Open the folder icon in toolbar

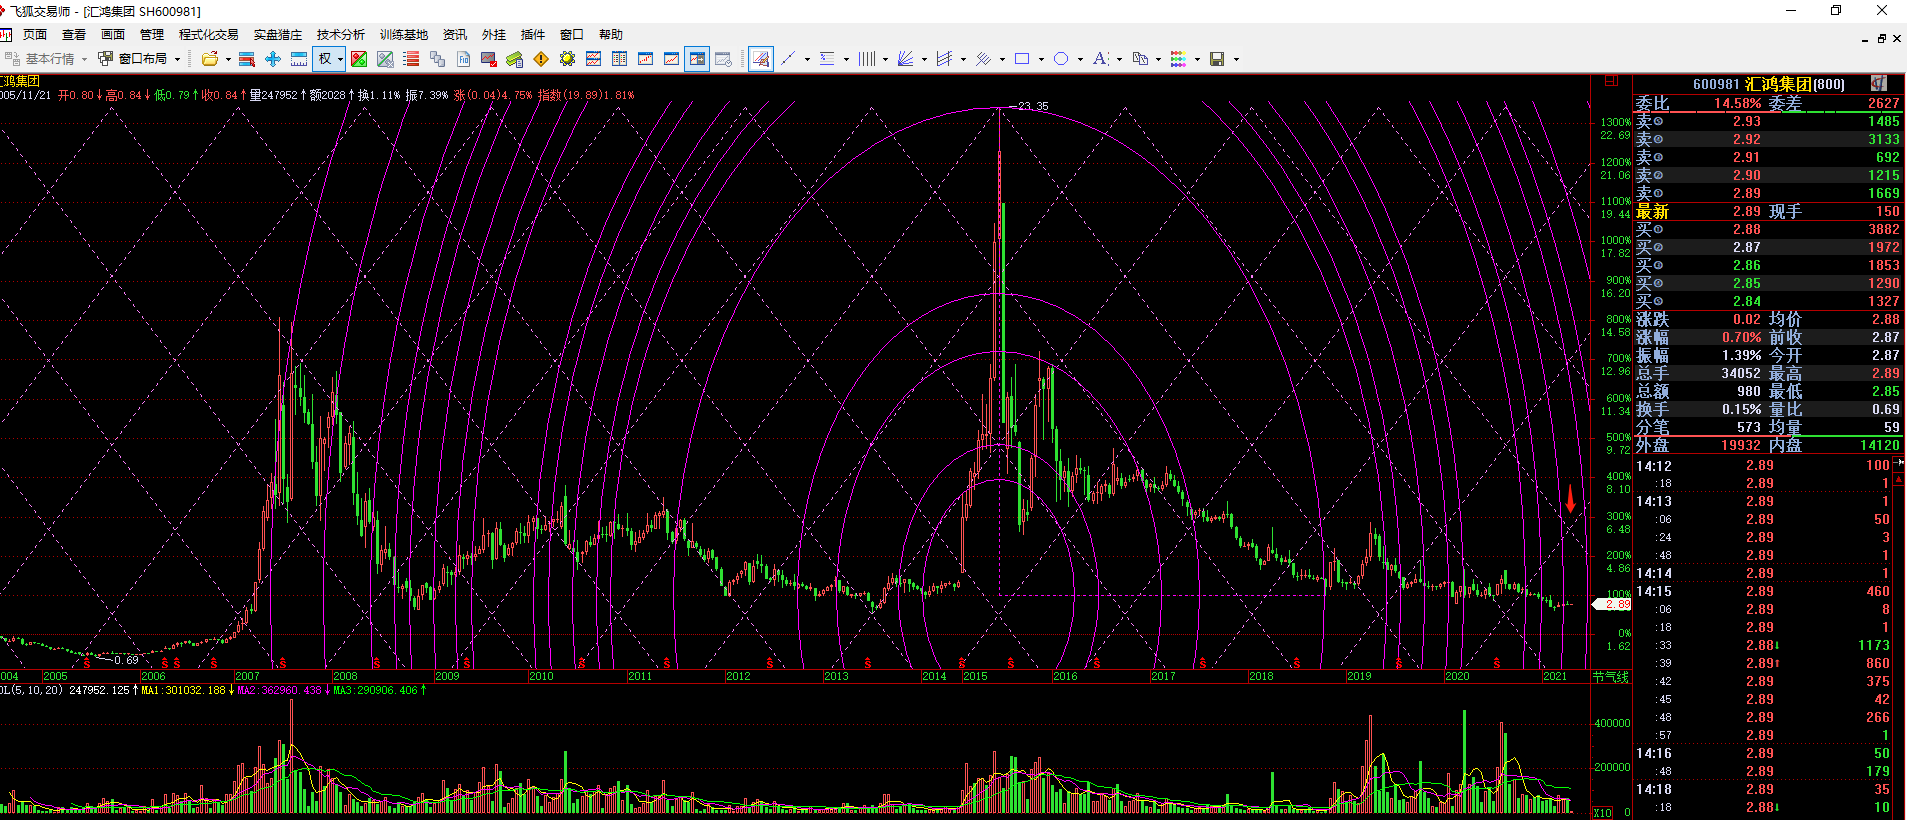(x=209, y=59)
